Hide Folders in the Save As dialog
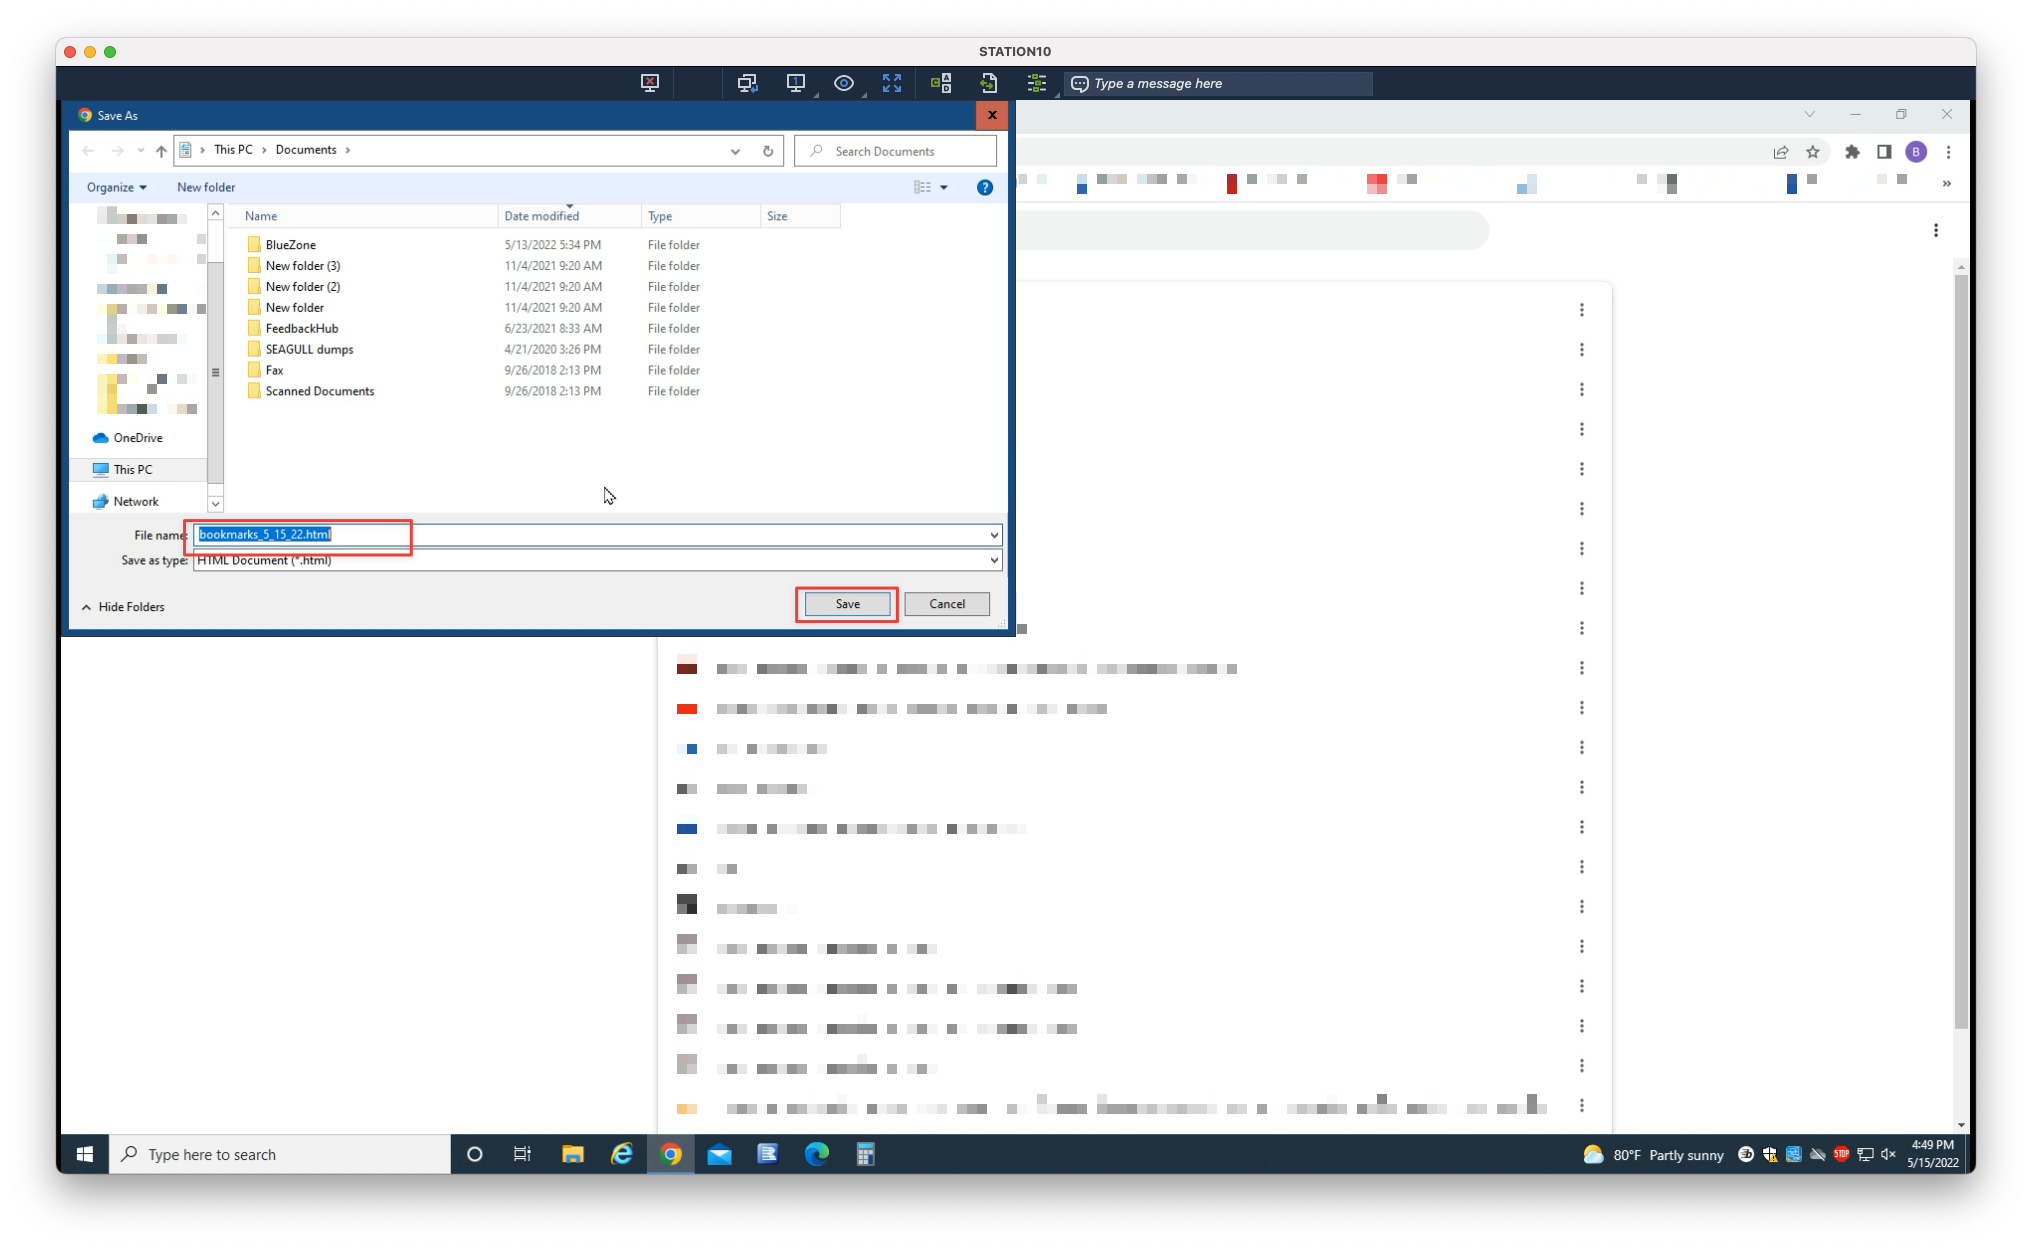This screenshot has width=2032, height=1248. (123, 607)
